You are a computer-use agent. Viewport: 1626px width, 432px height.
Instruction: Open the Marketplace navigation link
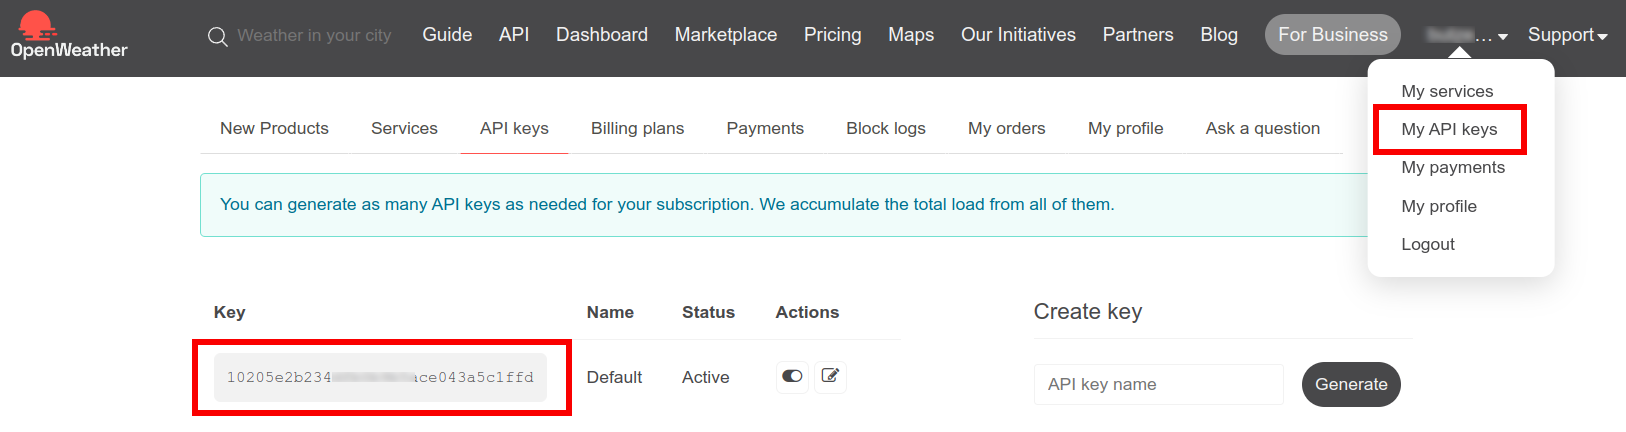[x=725, y=35]
